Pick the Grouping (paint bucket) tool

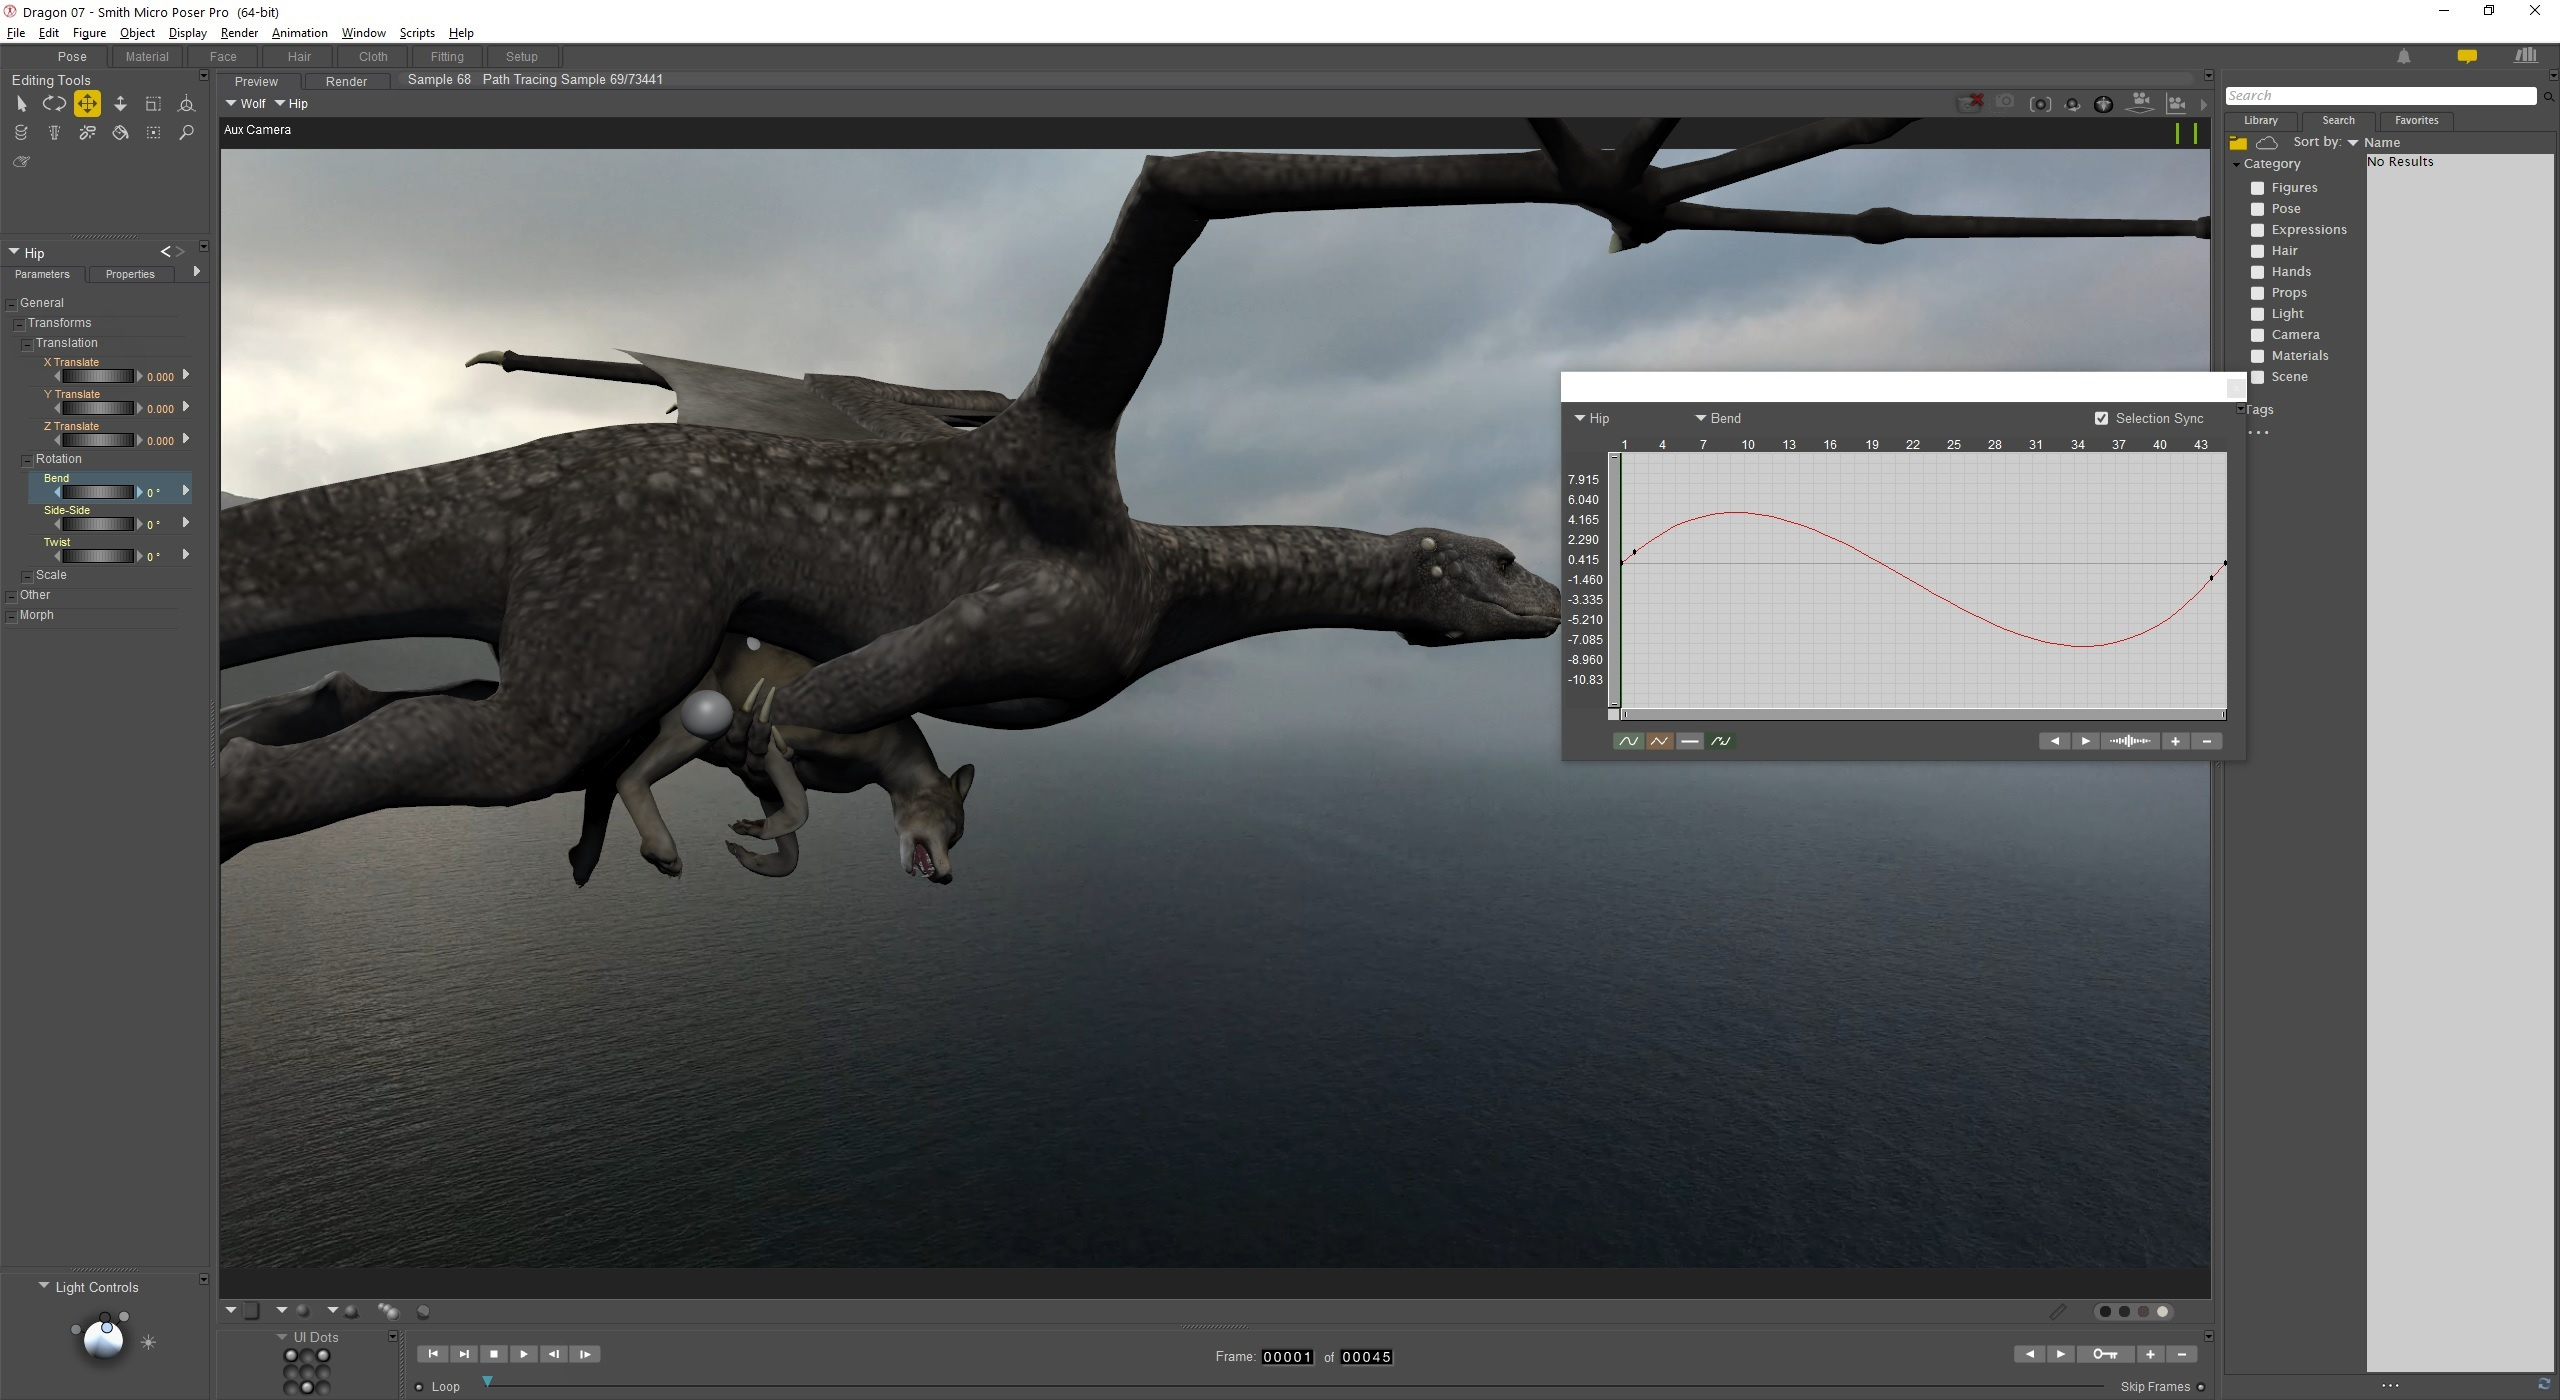[x=120, y=133]
